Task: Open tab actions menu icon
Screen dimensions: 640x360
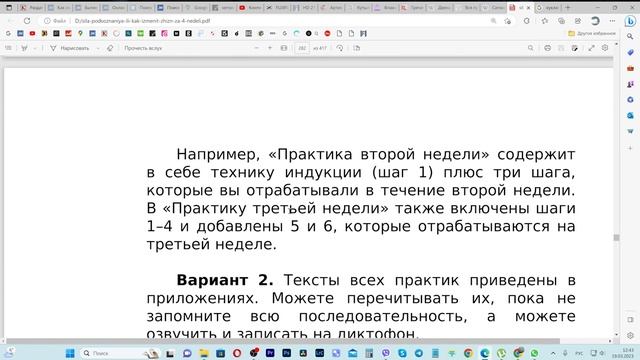Action: (9, 8)
